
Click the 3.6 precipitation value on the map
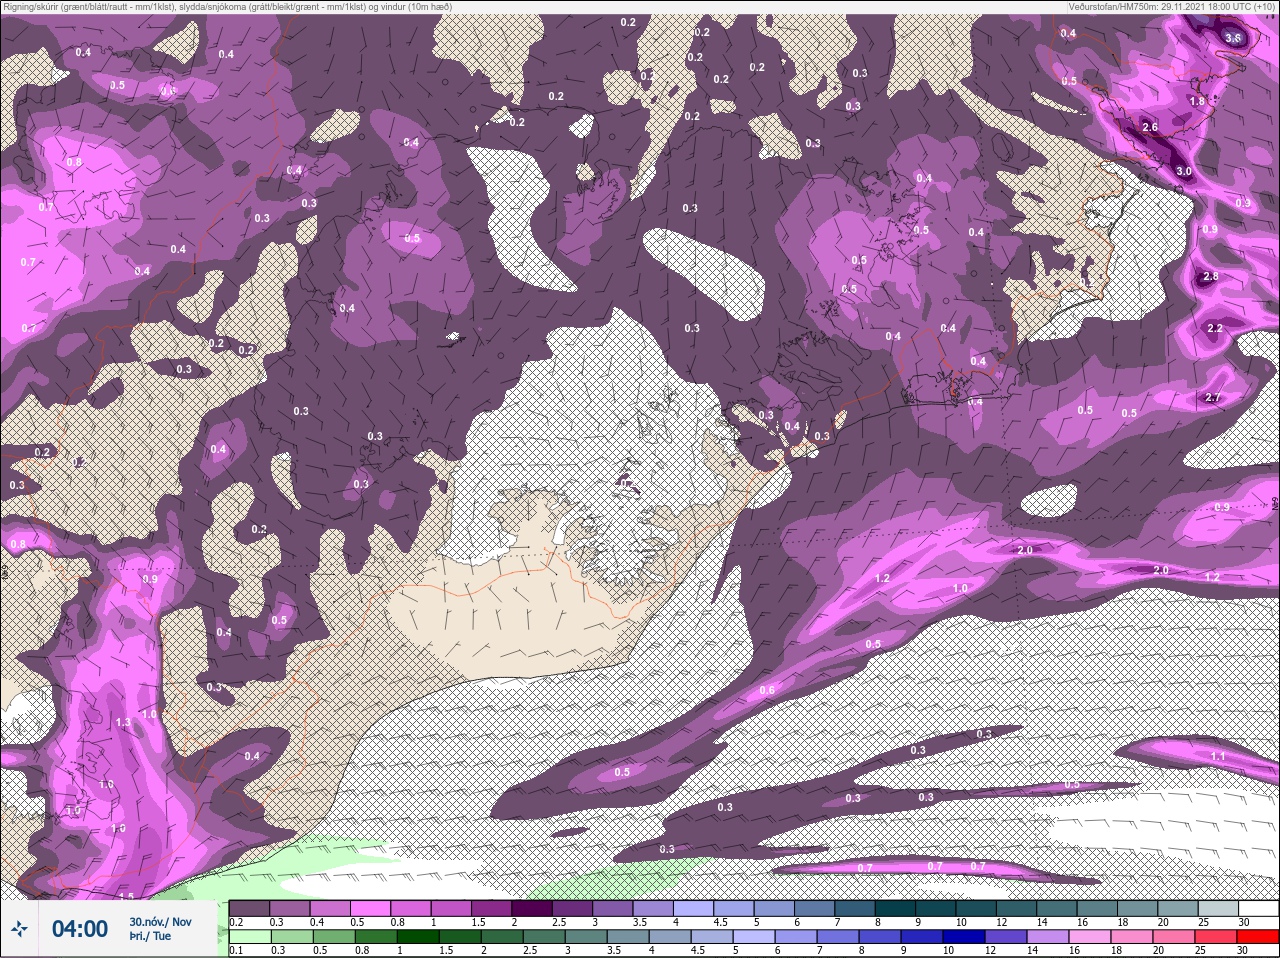tap(1233, 38)
